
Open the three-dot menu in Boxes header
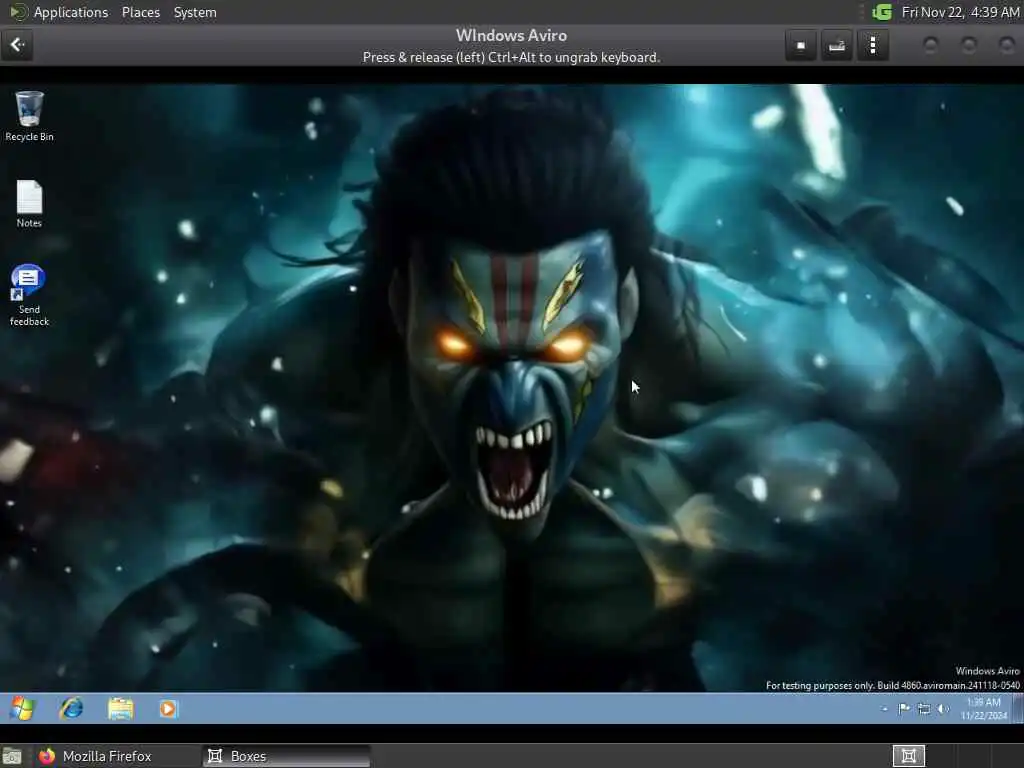tap(873, 46)
